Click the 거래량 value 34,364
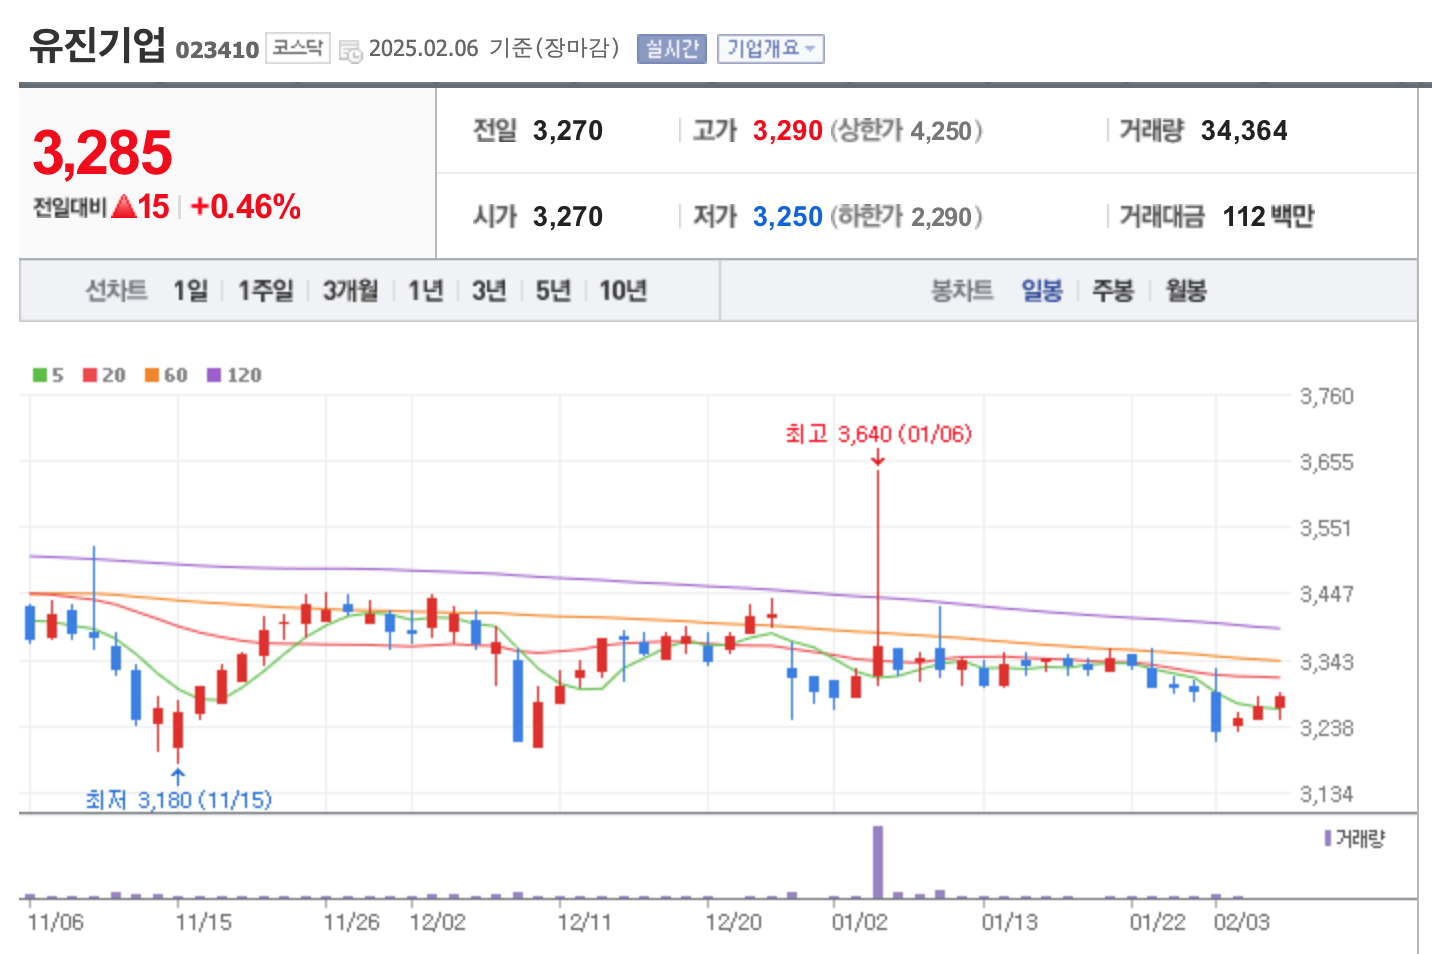 pos(1244,131)
